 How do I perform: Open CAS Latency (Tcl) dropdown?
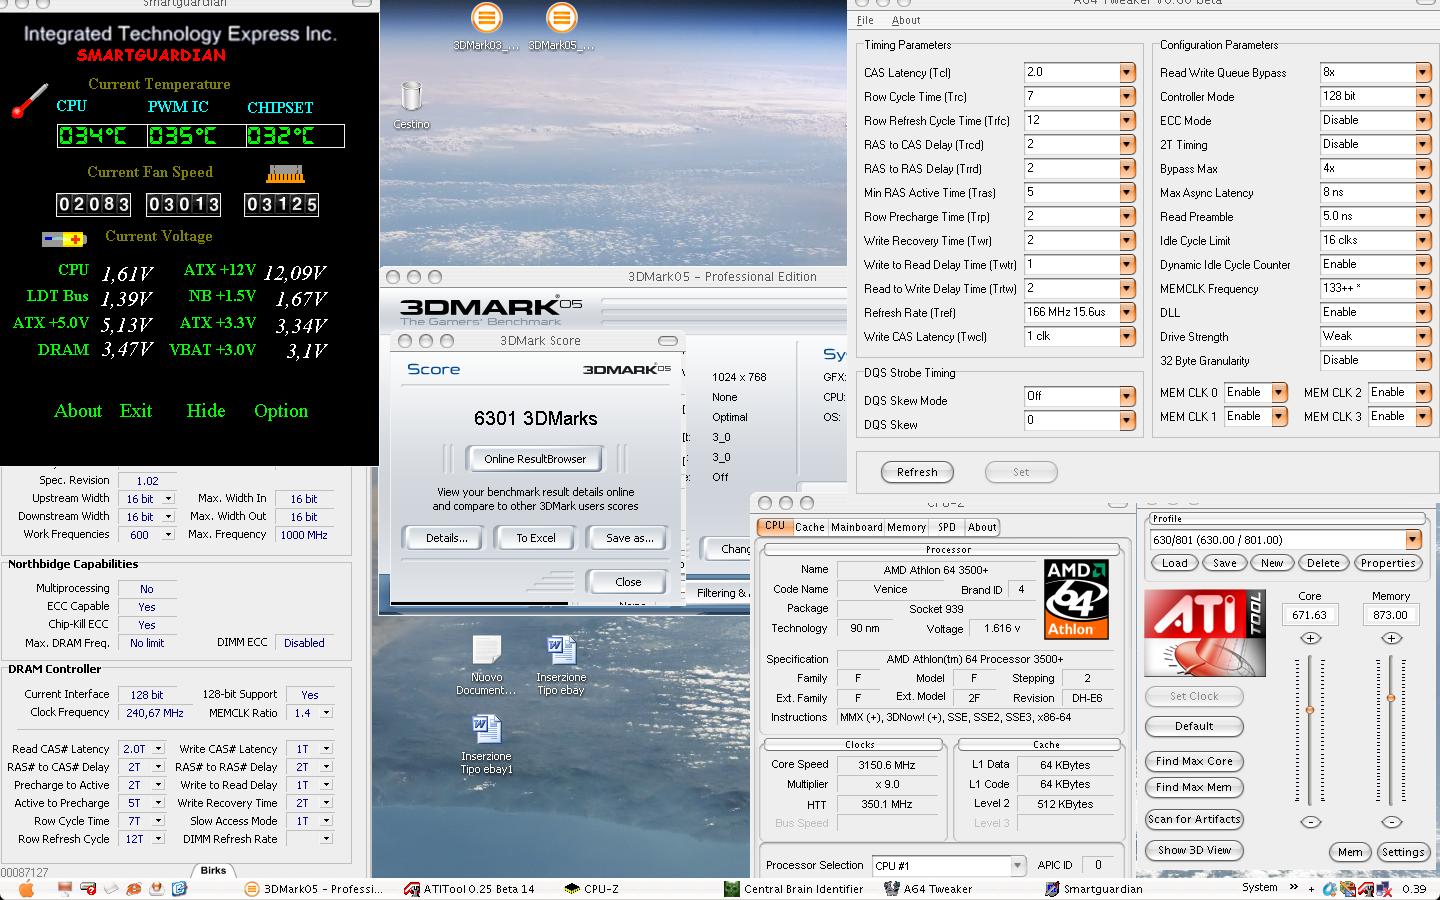tap(1127, 73)
